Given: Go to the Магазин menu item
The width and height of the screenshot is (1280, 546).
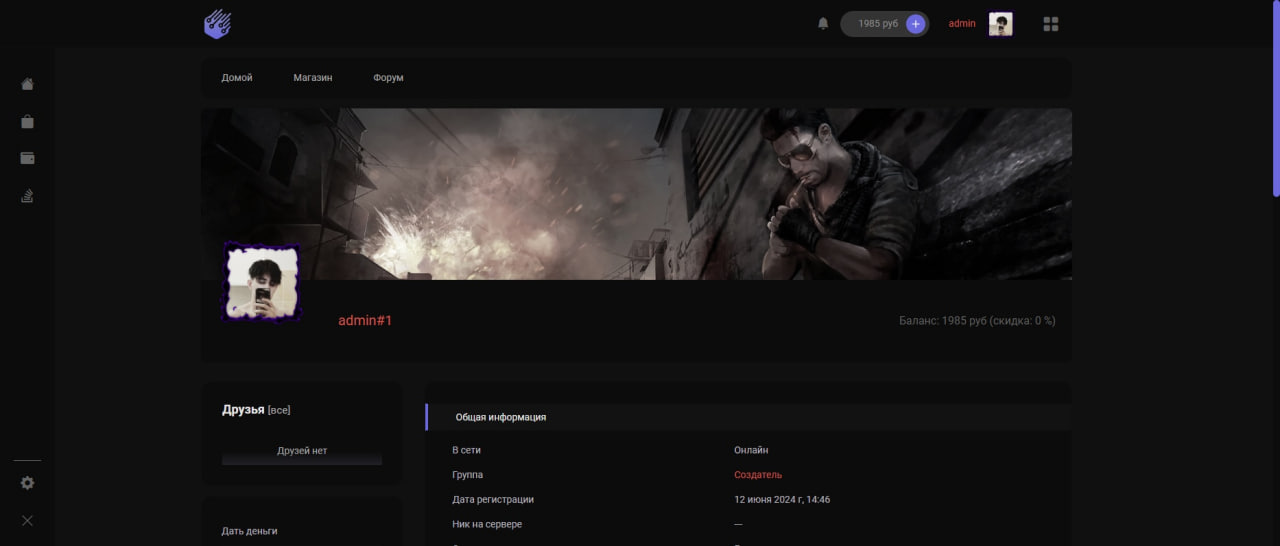Looking at the screenshot, I should tap(313, 78).
